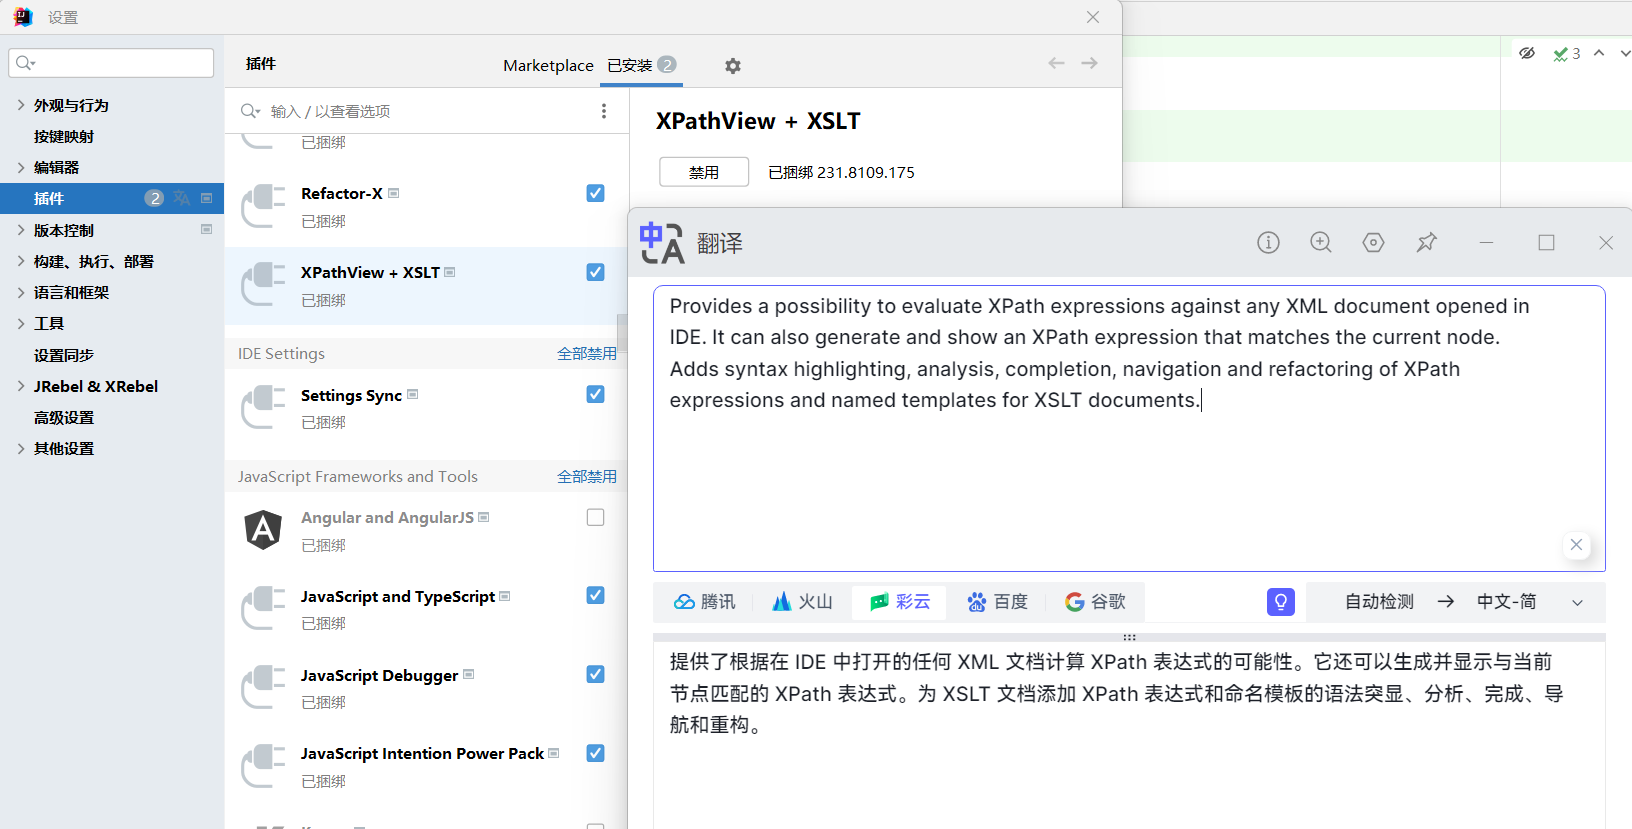Click the search icon in plugin filter
The height and width of the screenshot is (829, 1632).
pyautogui.click(x=250, y=111)
